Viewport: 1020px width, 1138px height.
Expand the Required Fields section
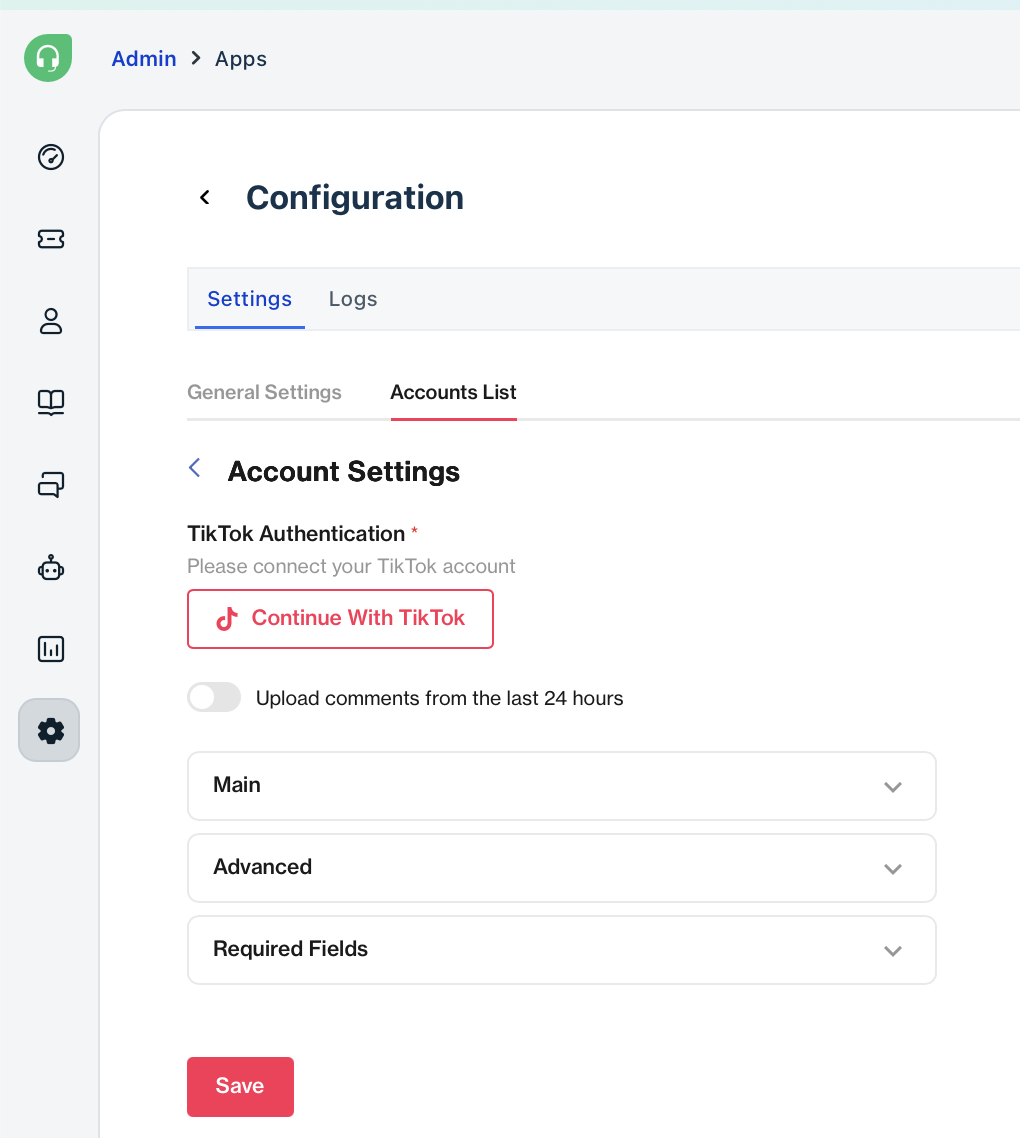(562, 950)
